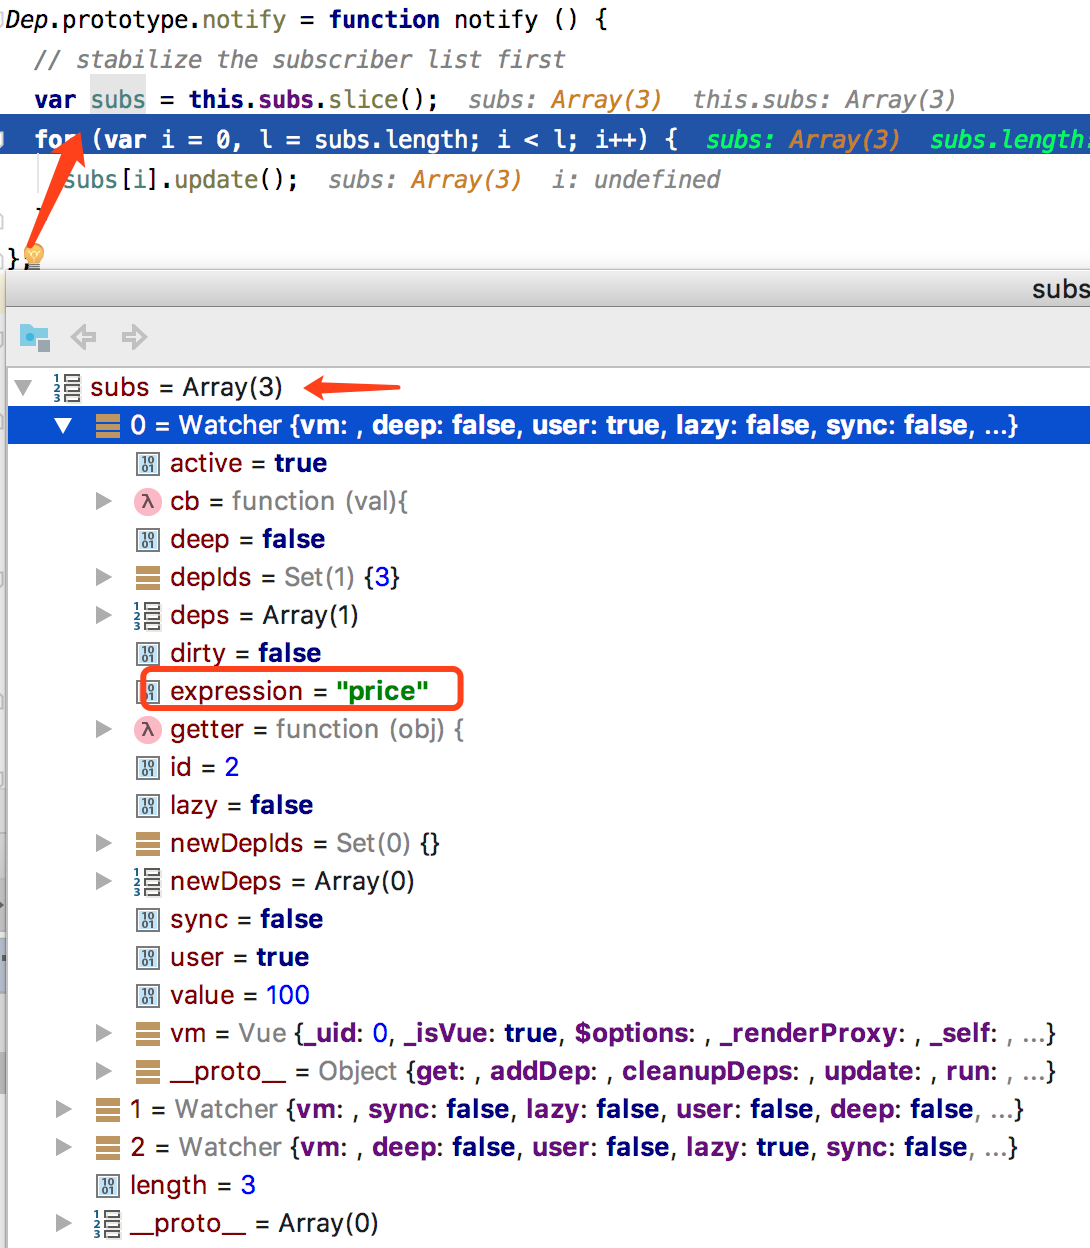
Task: Click the lambda icon beside cb function
Action: pyautogui.click(x=147, y=502)
